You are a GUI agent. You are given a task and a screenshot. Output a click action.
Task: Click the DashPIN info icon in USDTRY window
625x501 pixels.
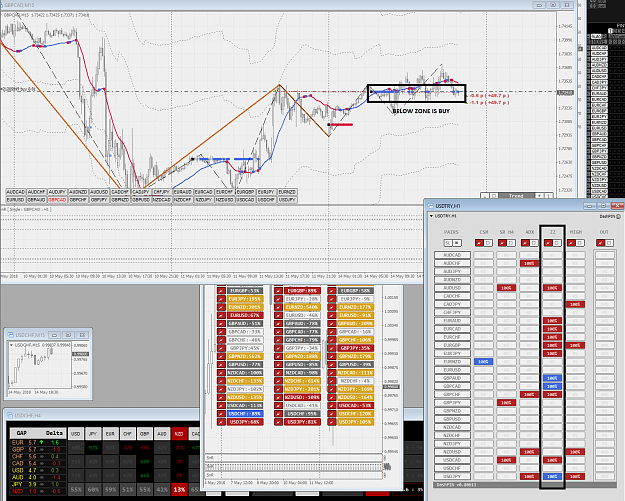coord(618,216)
